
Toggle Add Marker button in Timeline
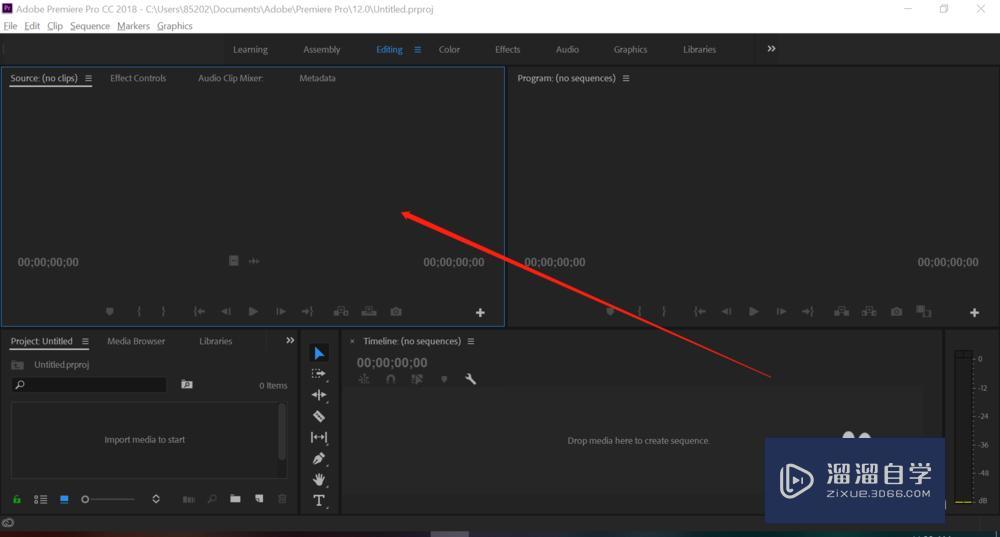coord(444,379)
